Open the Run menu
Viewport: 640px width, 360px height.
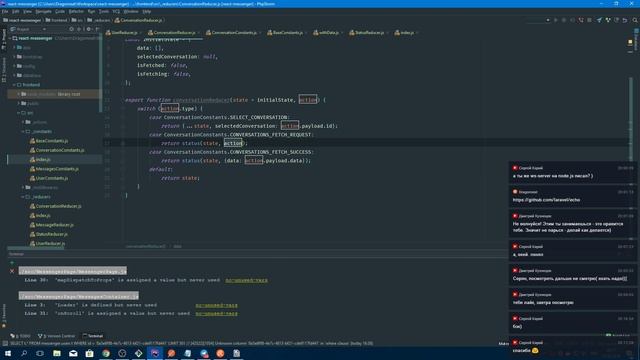tap(91, 11)
